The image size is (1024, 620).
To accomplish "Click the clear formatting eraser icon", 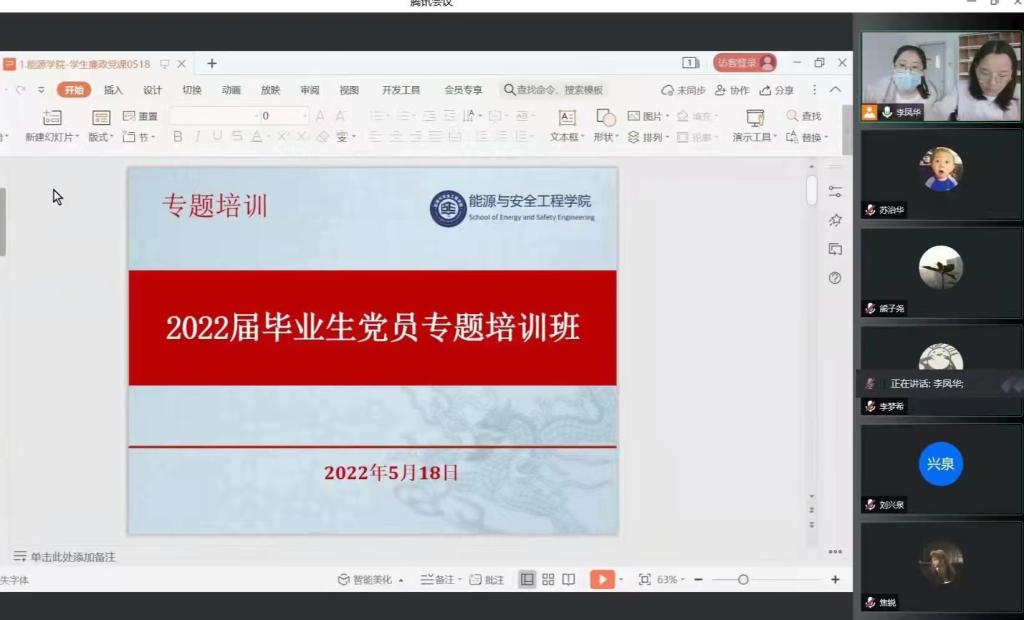I will [323, 137].
